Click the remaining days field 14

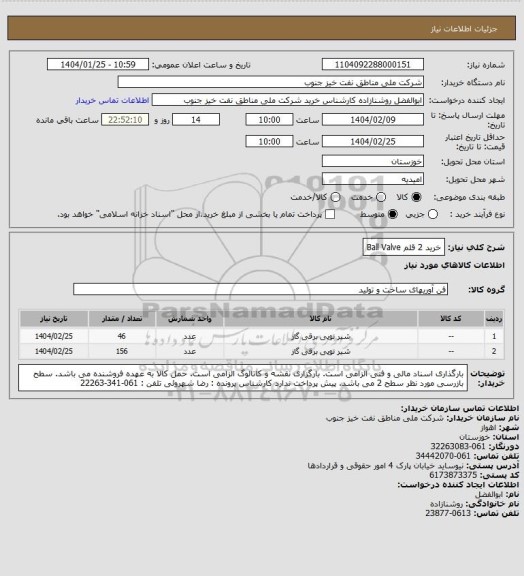click(x=196, y=120)
